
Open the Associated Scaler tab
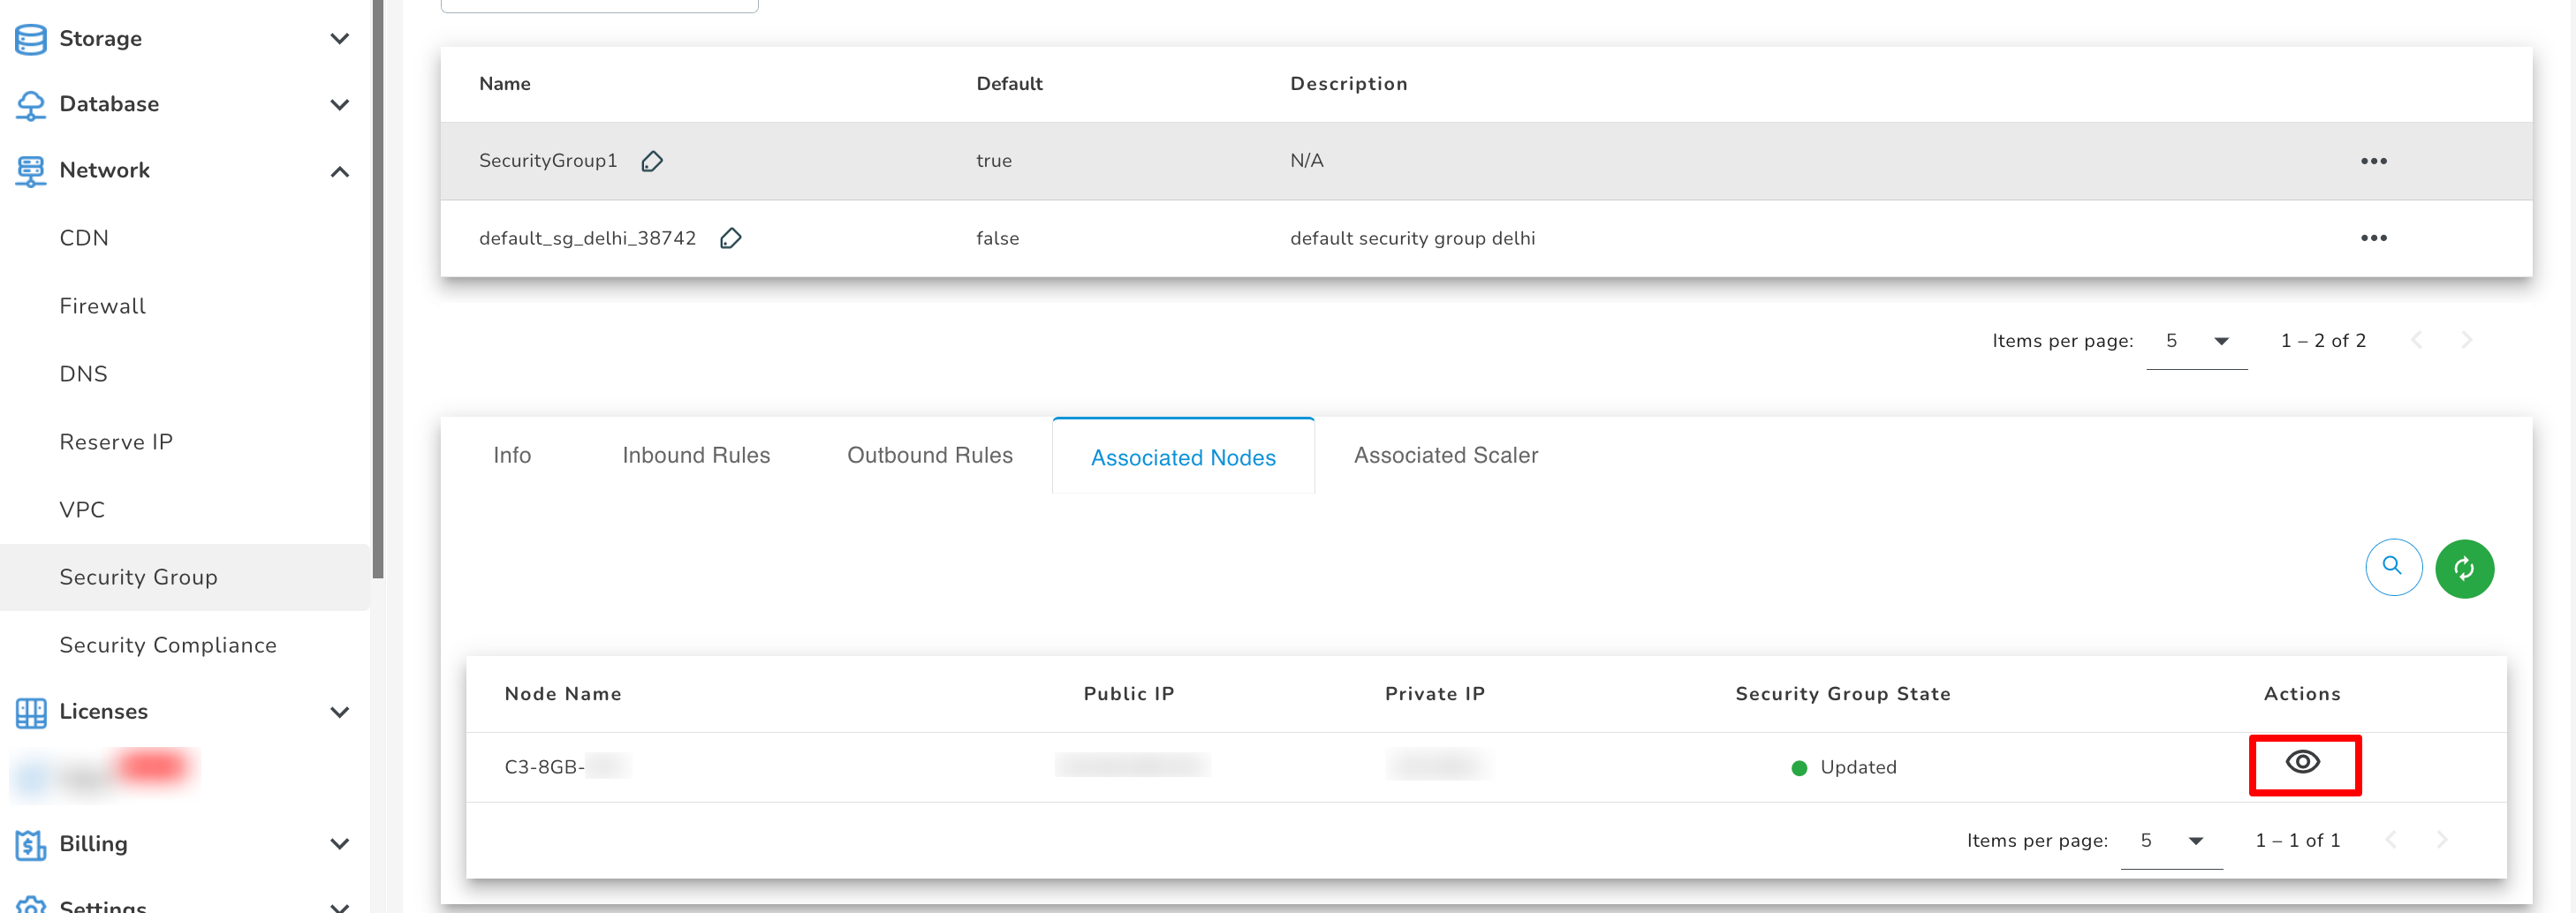(x=1445, y=456)
